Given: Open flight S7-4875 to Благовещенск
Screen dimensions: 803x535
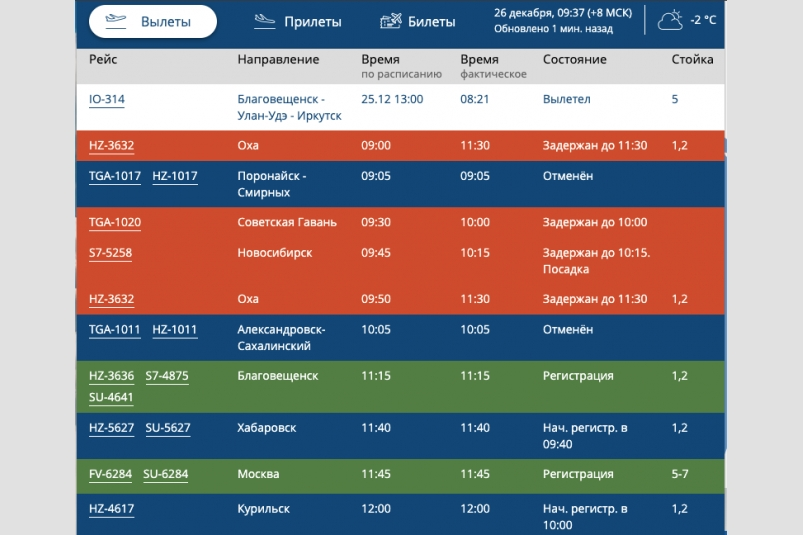Looking at the screenshot, I should pos(167,376).
